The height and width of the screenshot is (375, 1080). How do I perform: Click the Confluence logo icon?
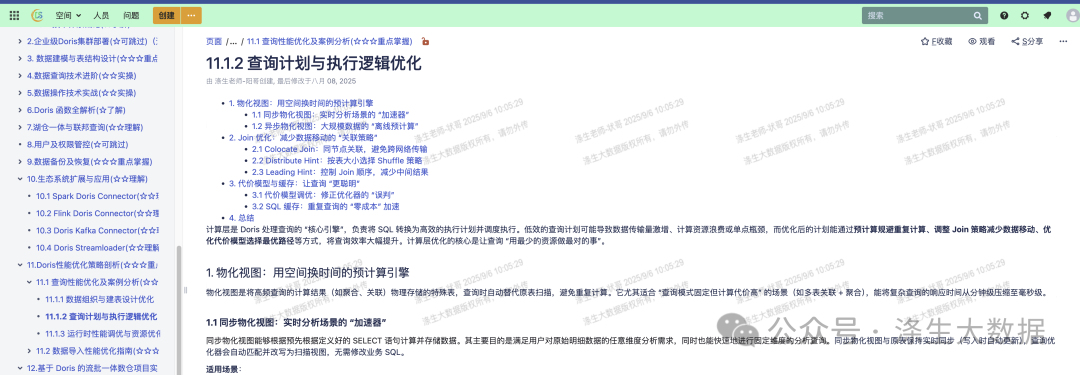37,15
